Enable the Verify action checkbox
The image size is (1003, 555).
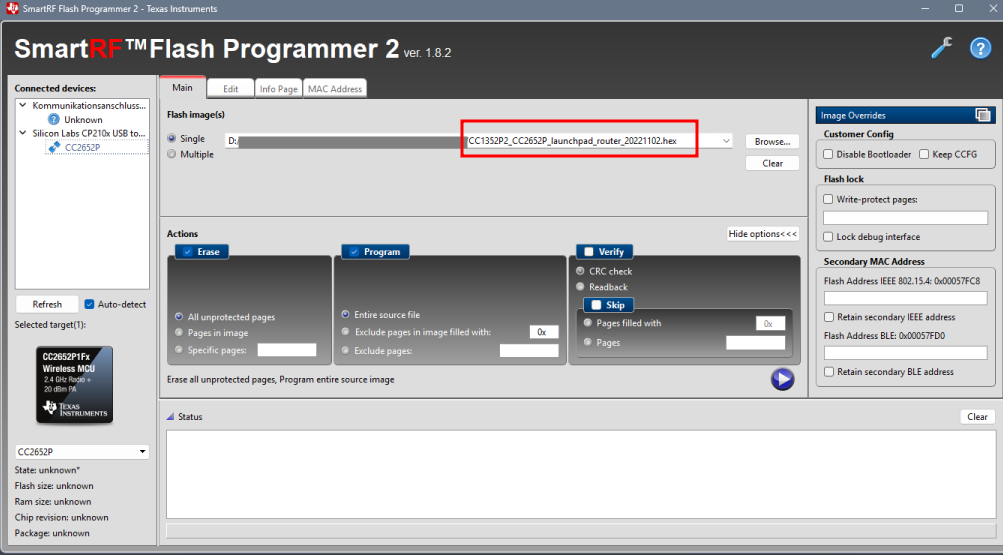click(588, 252)
